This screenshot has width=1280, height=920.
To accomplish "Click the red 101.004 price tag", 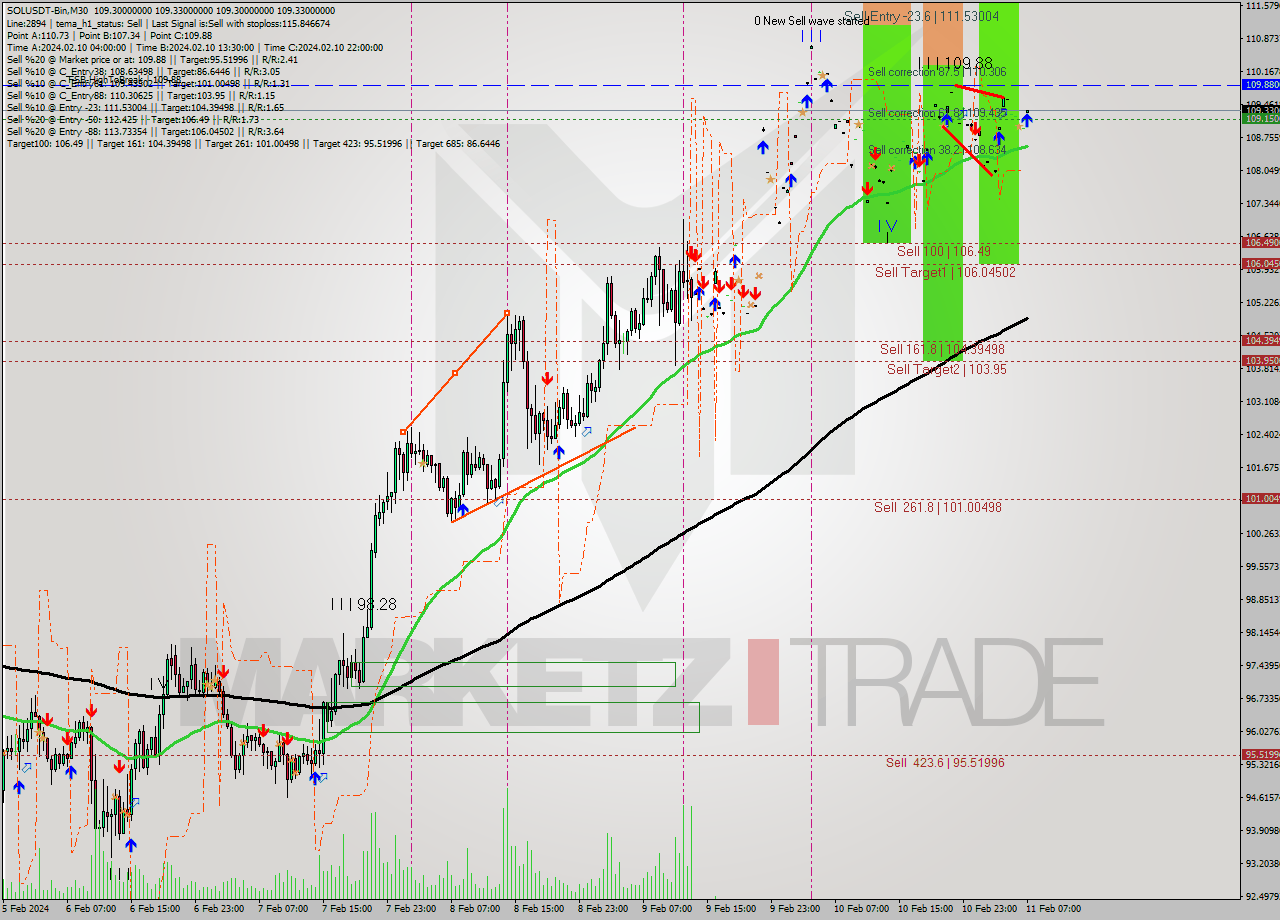I will point(1260,498).
